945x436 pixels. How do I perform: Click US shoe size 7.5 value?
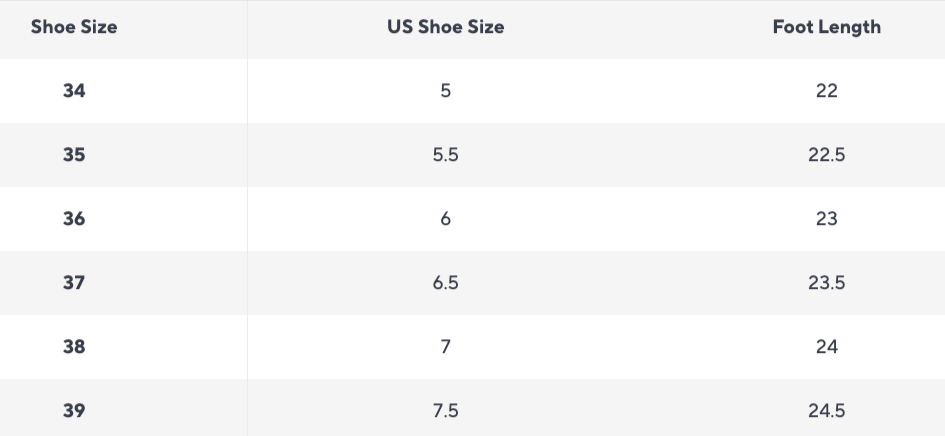click(445, 411)
